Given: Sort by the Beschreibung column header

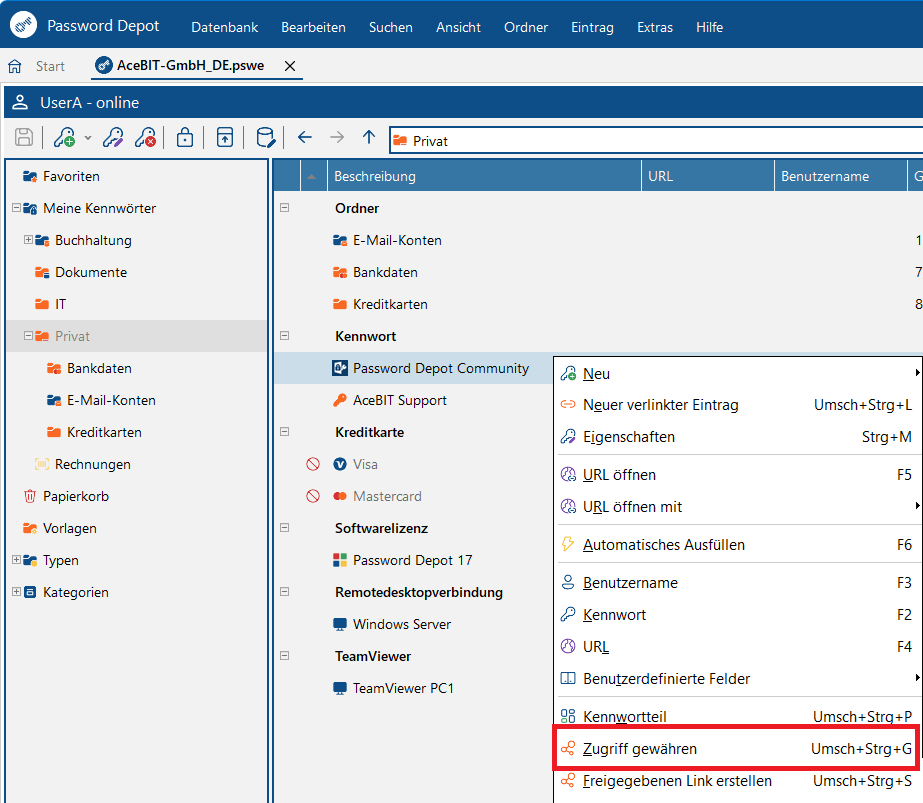Looking at the screenshot, I should [x=484, y=176].
